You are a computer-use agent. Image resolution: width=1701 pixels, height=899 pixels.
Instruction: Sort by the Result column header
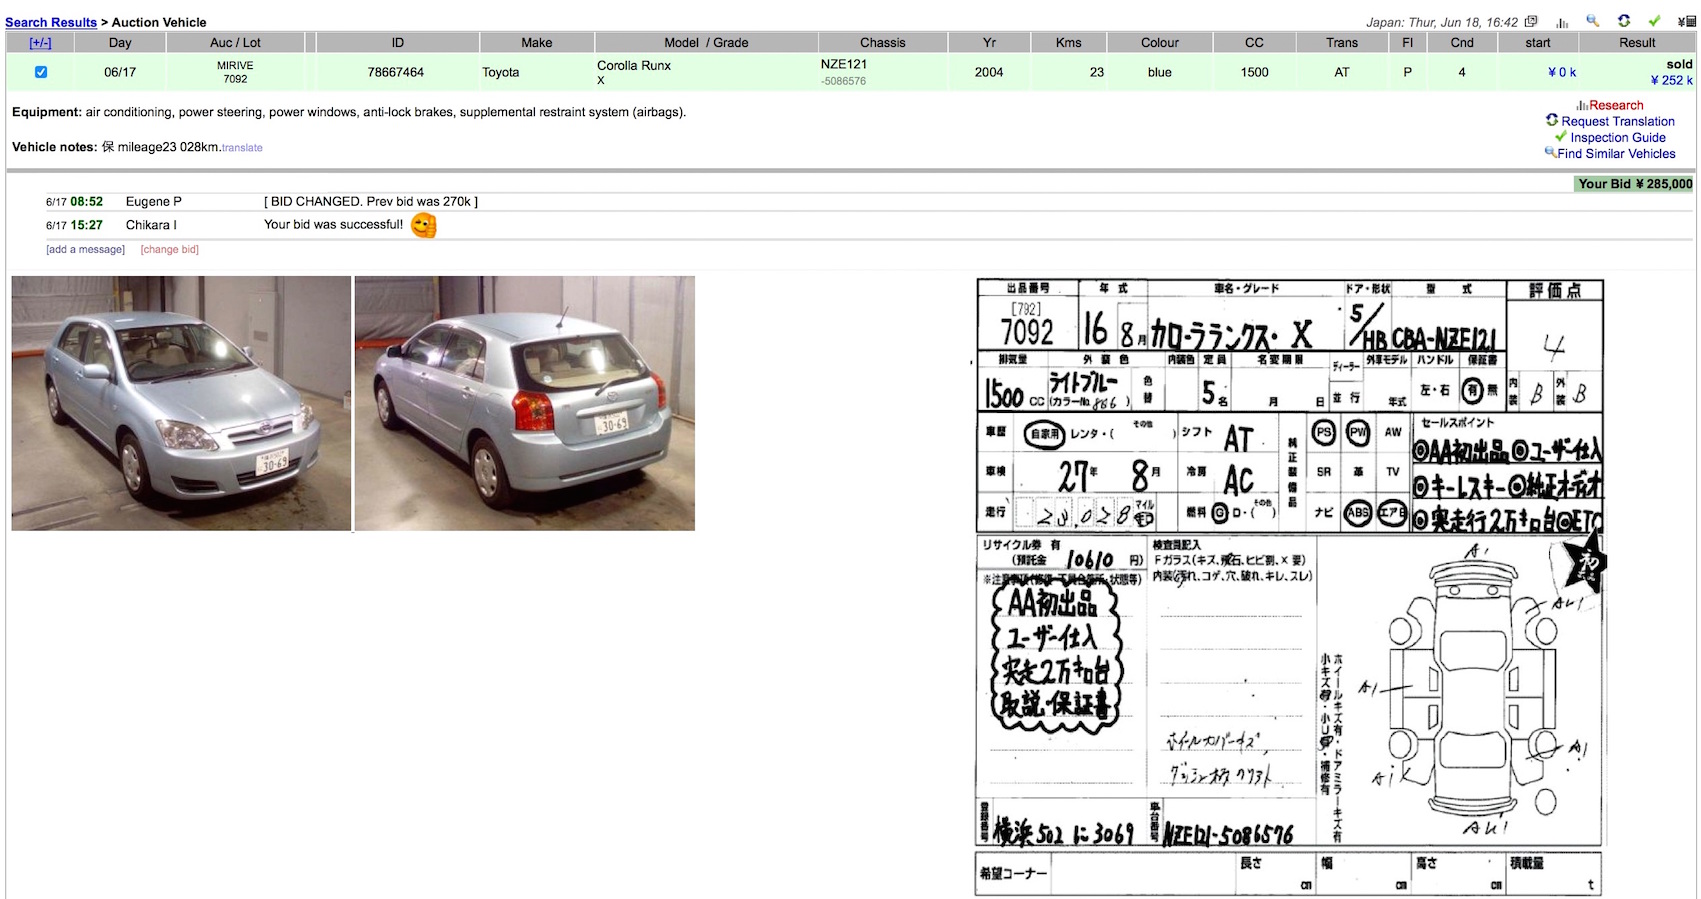[1637, 43]
